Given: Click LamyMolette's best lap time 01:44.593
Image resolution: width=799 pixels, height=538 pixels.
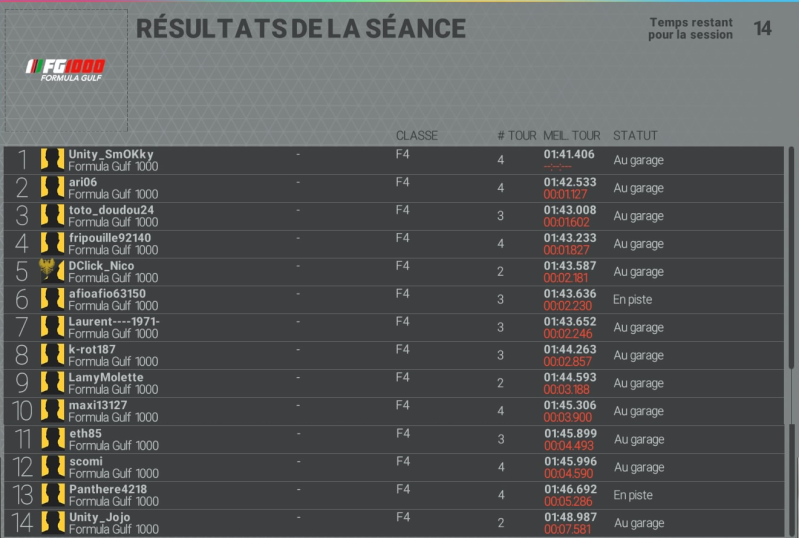Looking at the screenshot, I should click(570, 378).
